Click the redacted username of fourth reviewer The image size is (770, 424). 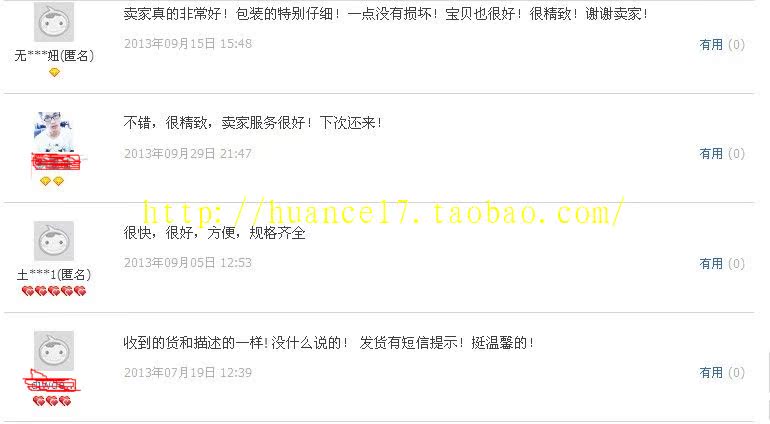tap(52, 382)
